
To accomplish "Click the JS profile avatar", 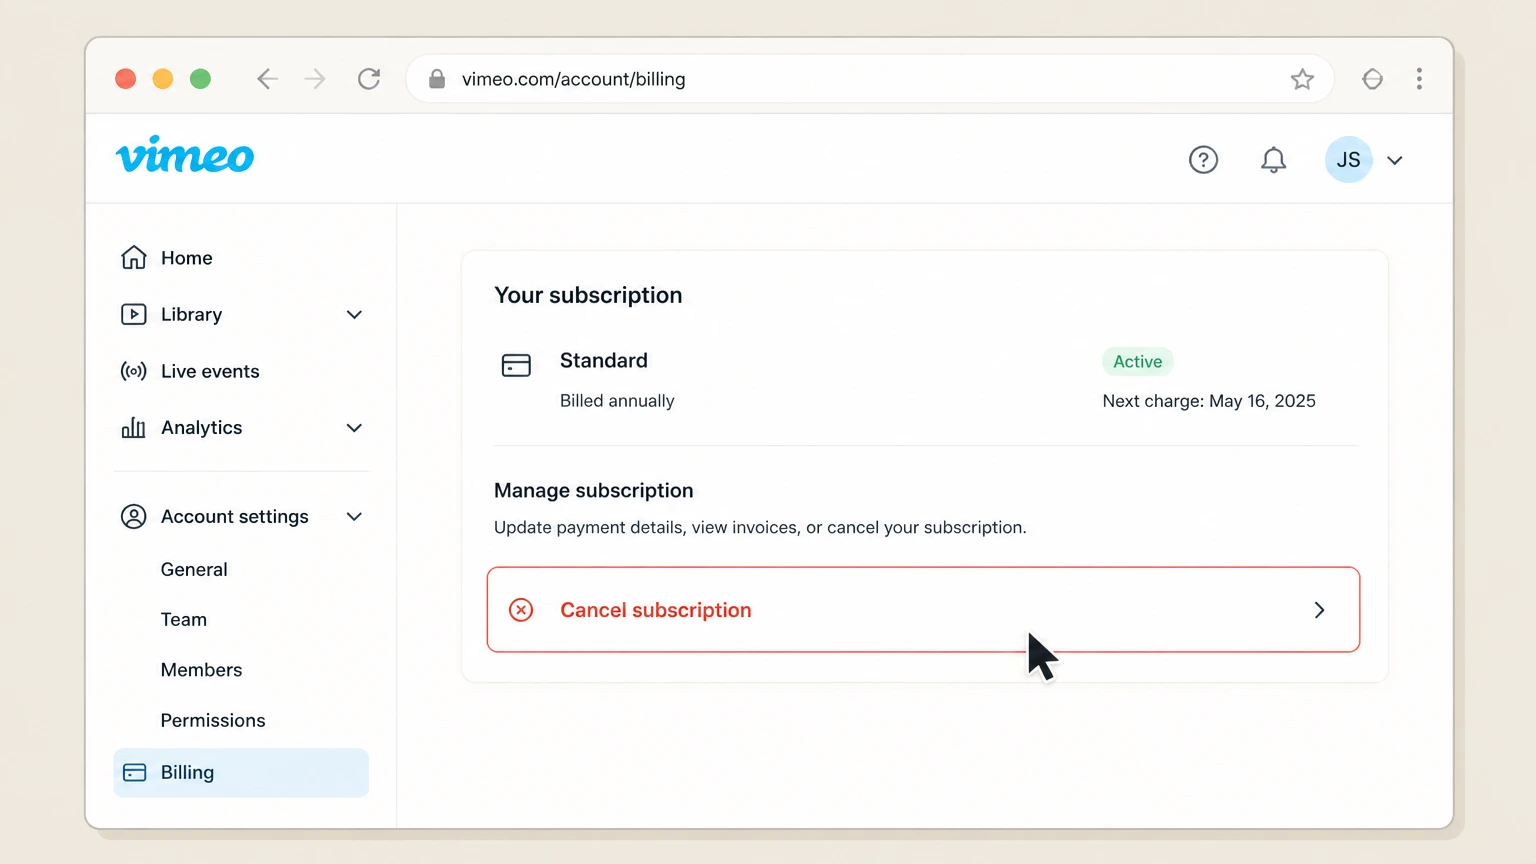I will click(1348, 160).
